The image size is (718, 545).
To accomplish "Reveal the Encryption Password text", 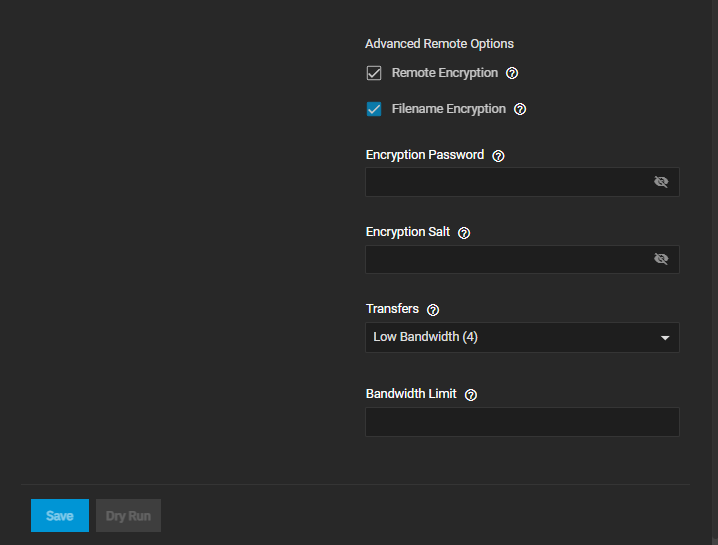I will (x=661, y=182).
